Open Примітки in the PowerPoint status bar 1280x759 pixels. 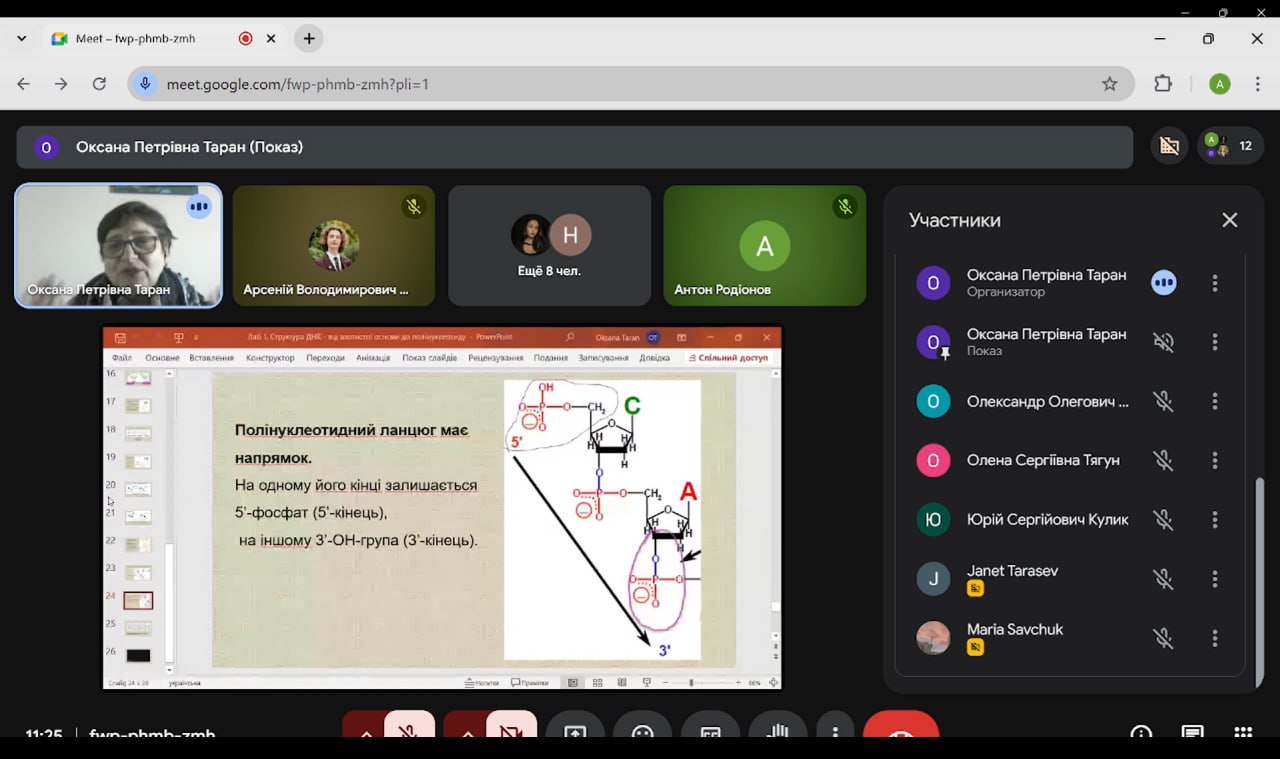(530, 683)
